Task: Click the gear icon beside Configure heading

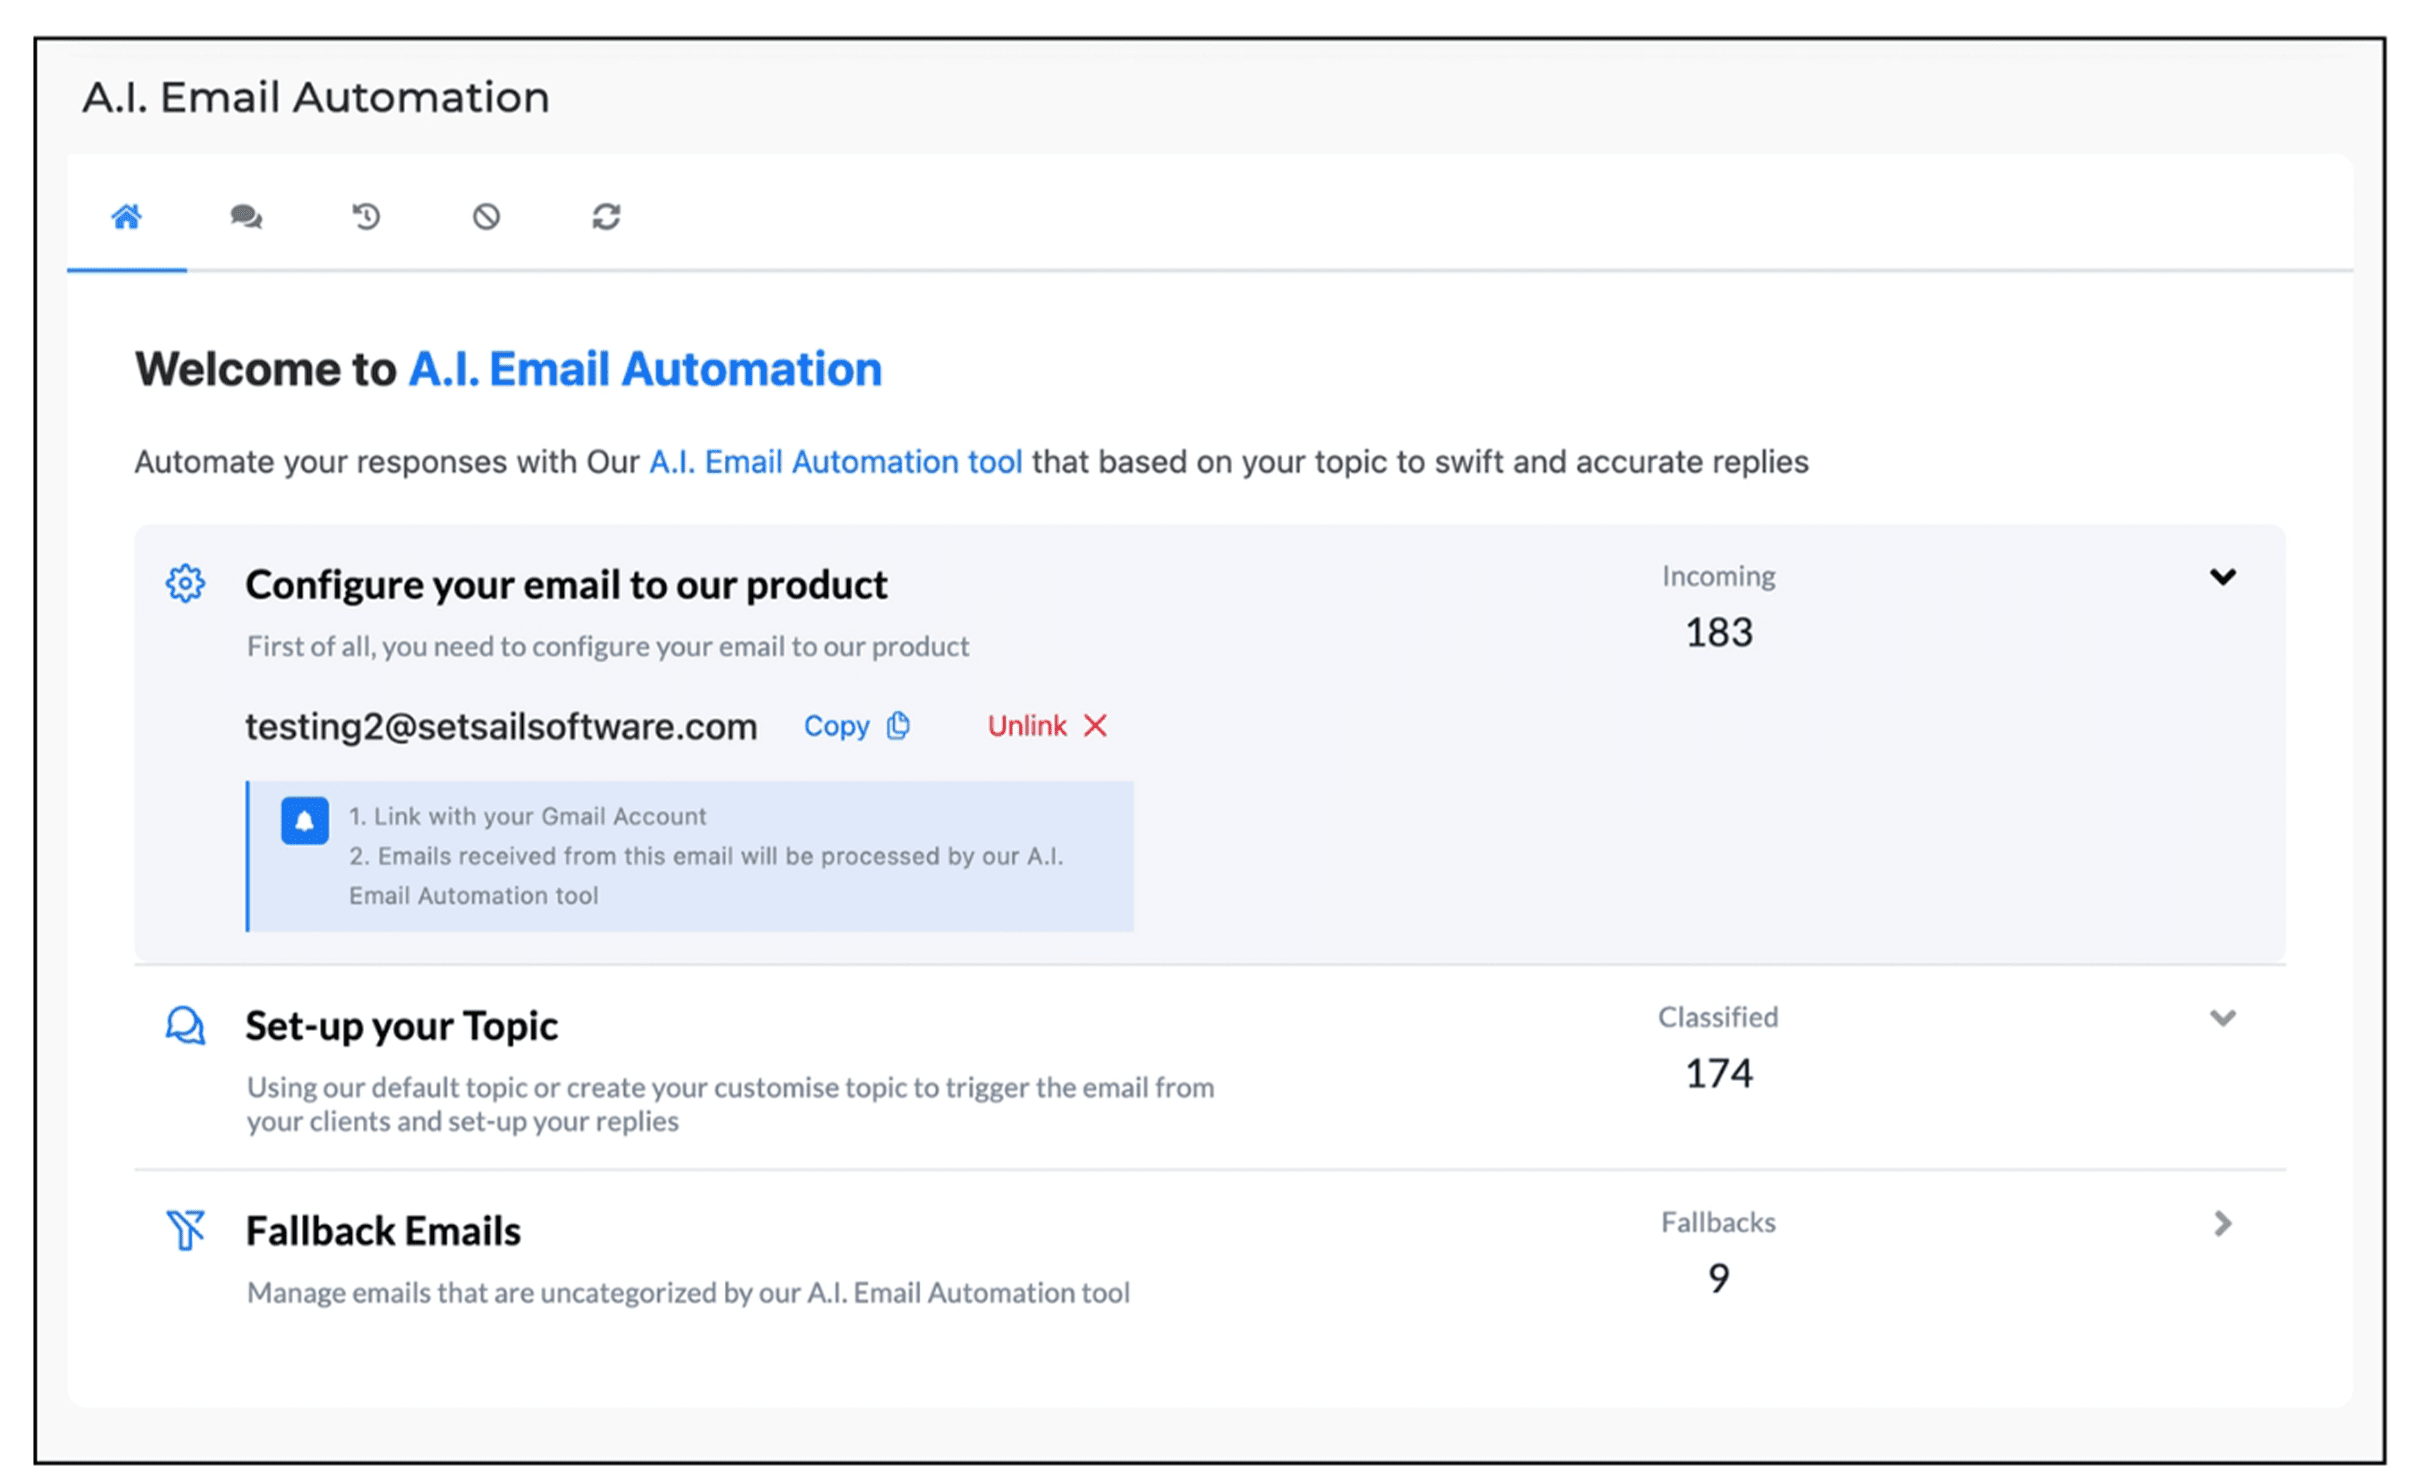Action: pyautogui.click(x=185, y=583)
